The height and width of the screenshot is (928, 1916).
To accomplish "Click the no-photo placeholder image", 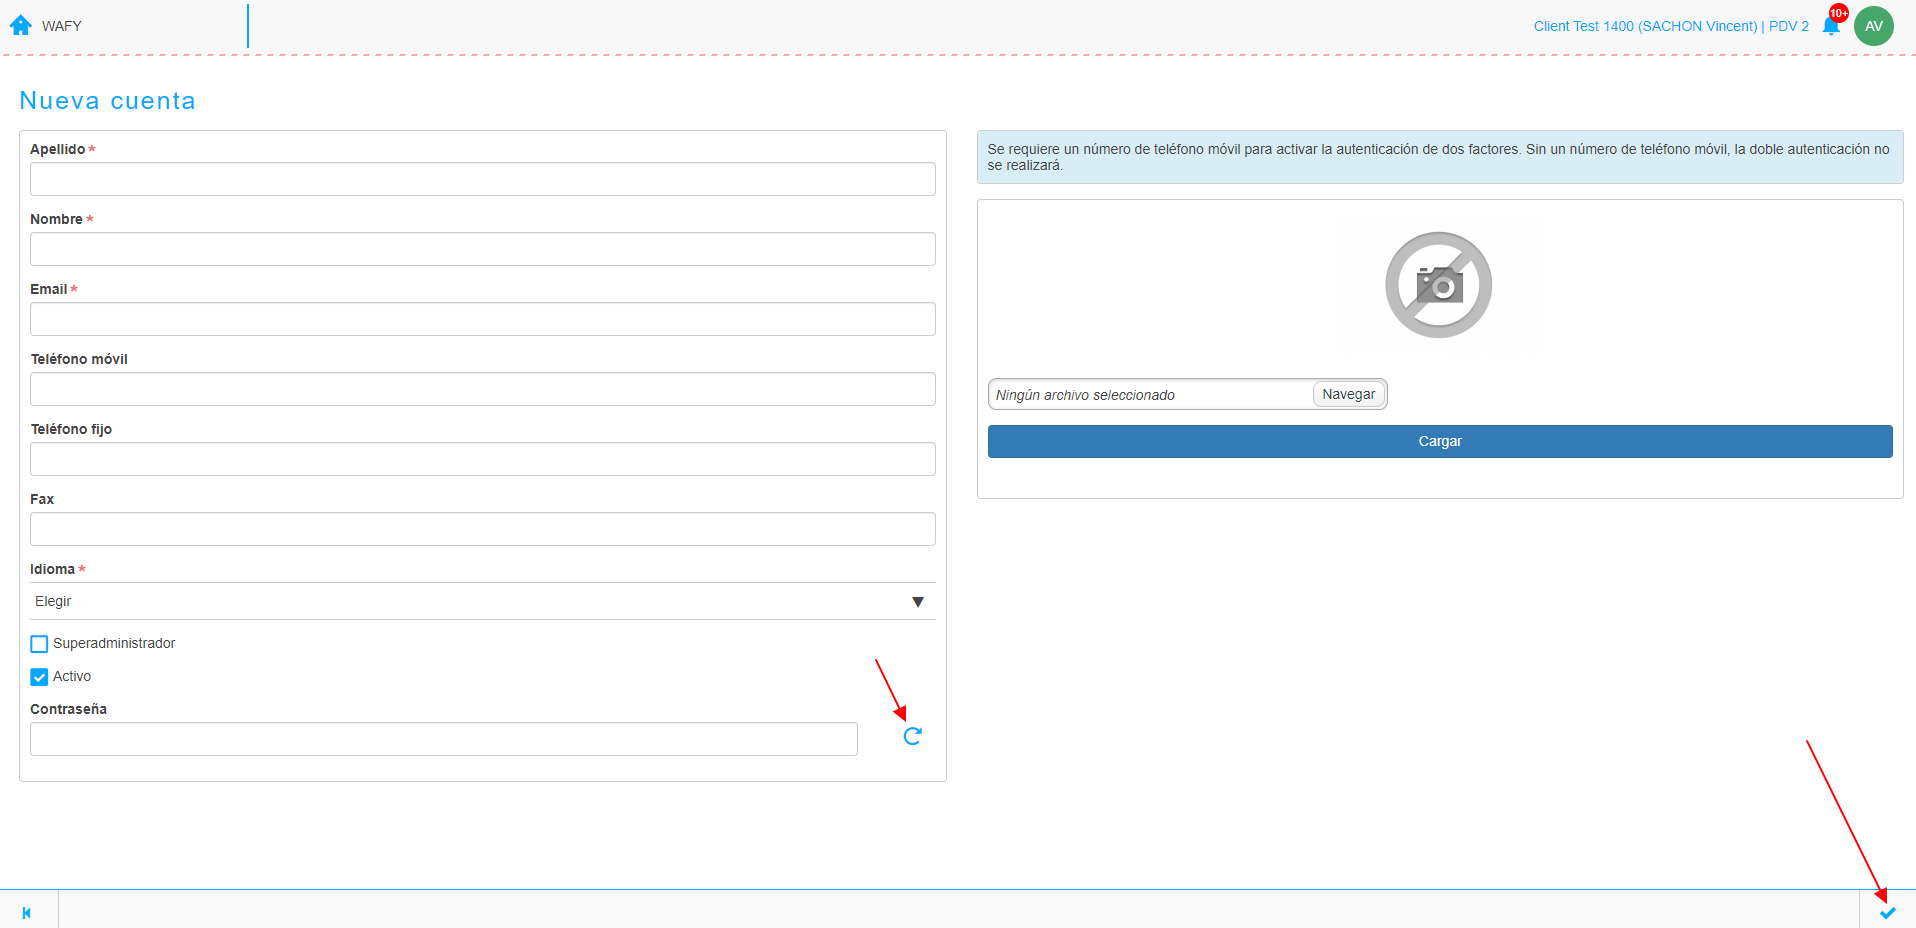I will coord(1438,285).
